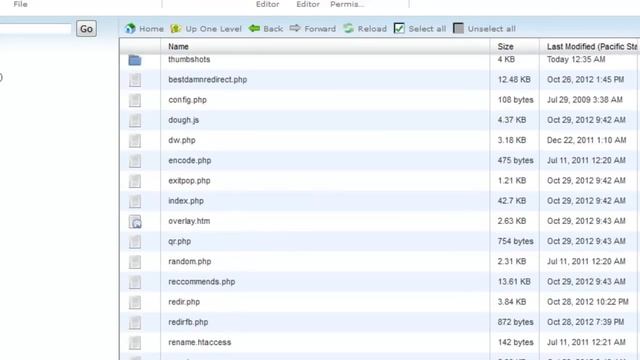640x360 pixels.
Task: Select file name overlay.htm
Action: click(x=189, y=221)
